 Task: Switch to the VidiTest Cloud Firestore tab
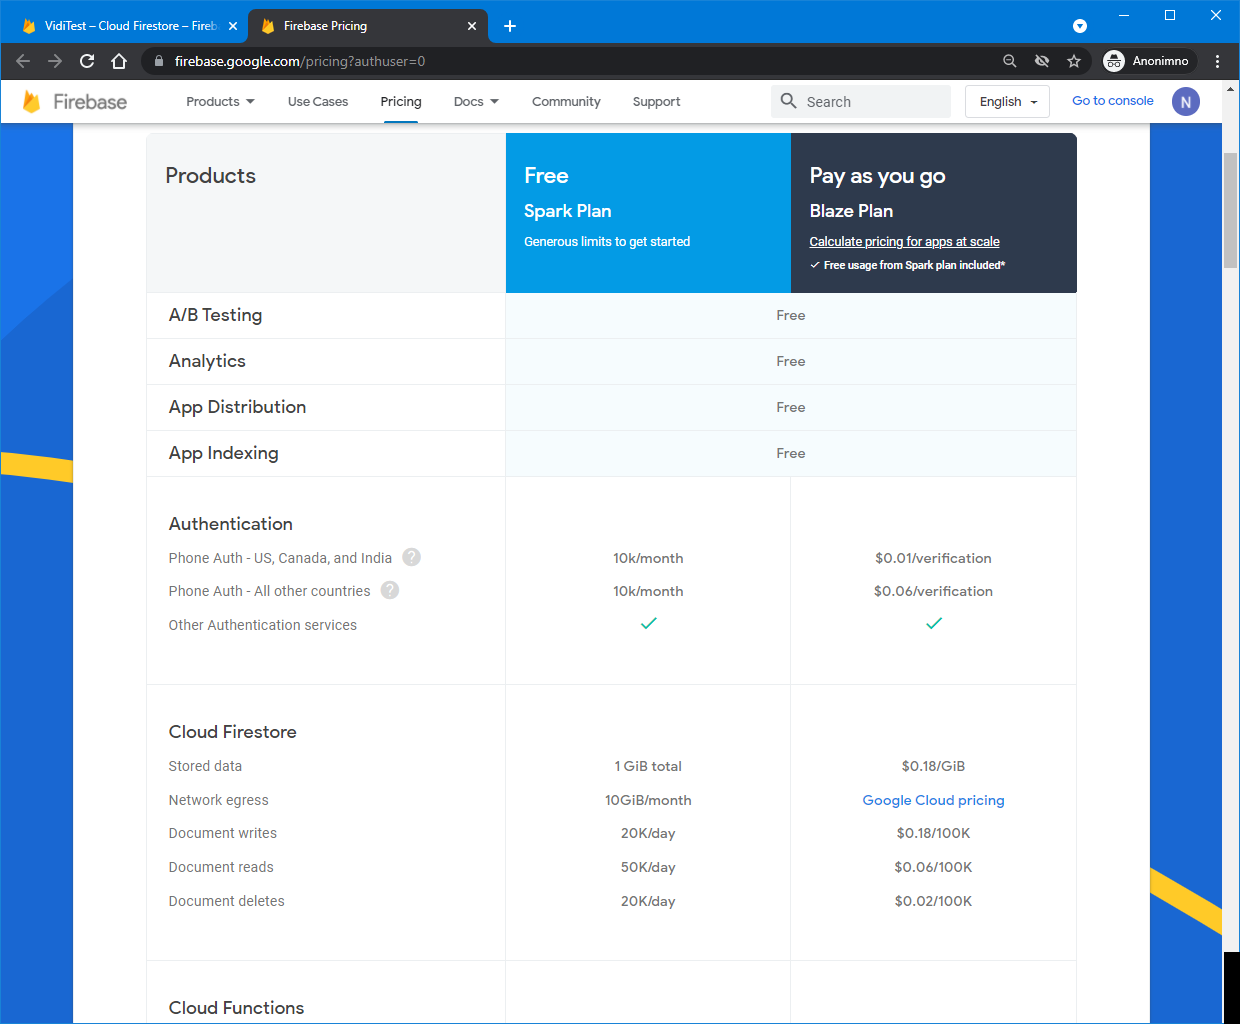click(x=128, y=26)
